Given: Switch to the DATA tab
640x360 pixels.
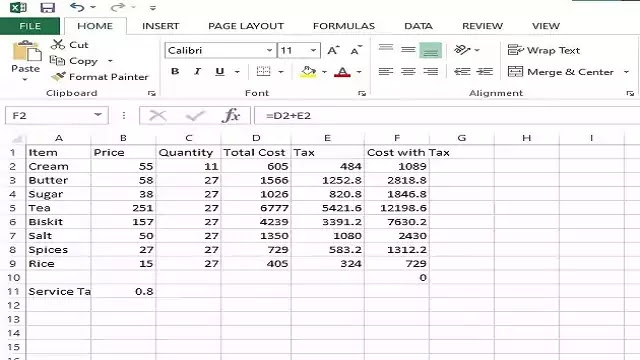Looking at the screenshot, I should point(418,26).
